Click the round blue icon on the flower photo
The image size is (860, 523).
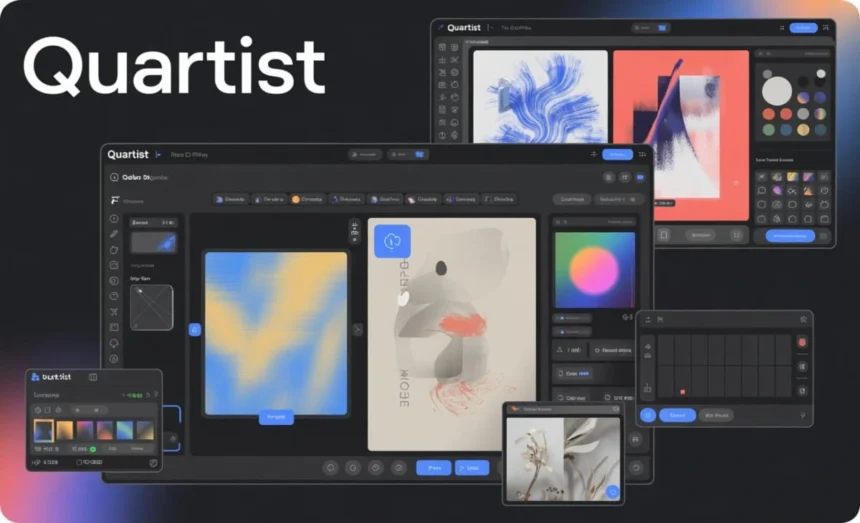[x=612, y=492]
